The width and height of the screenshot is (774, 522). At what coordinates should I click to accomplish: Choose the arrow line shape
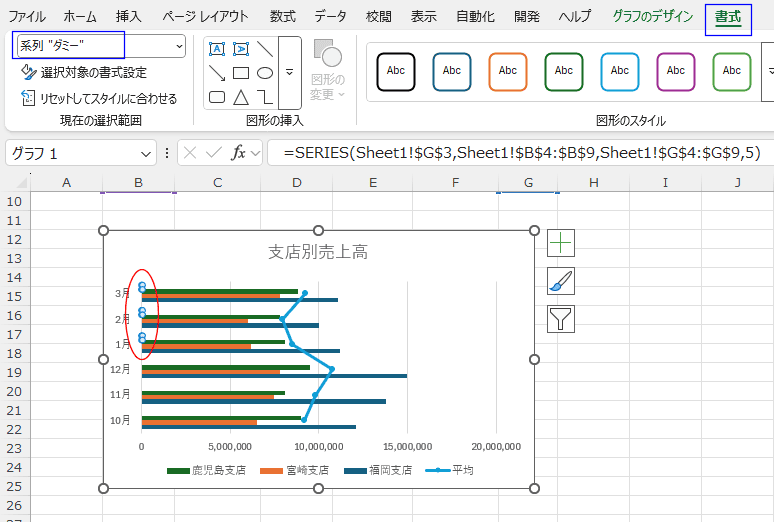click(217, 73)
